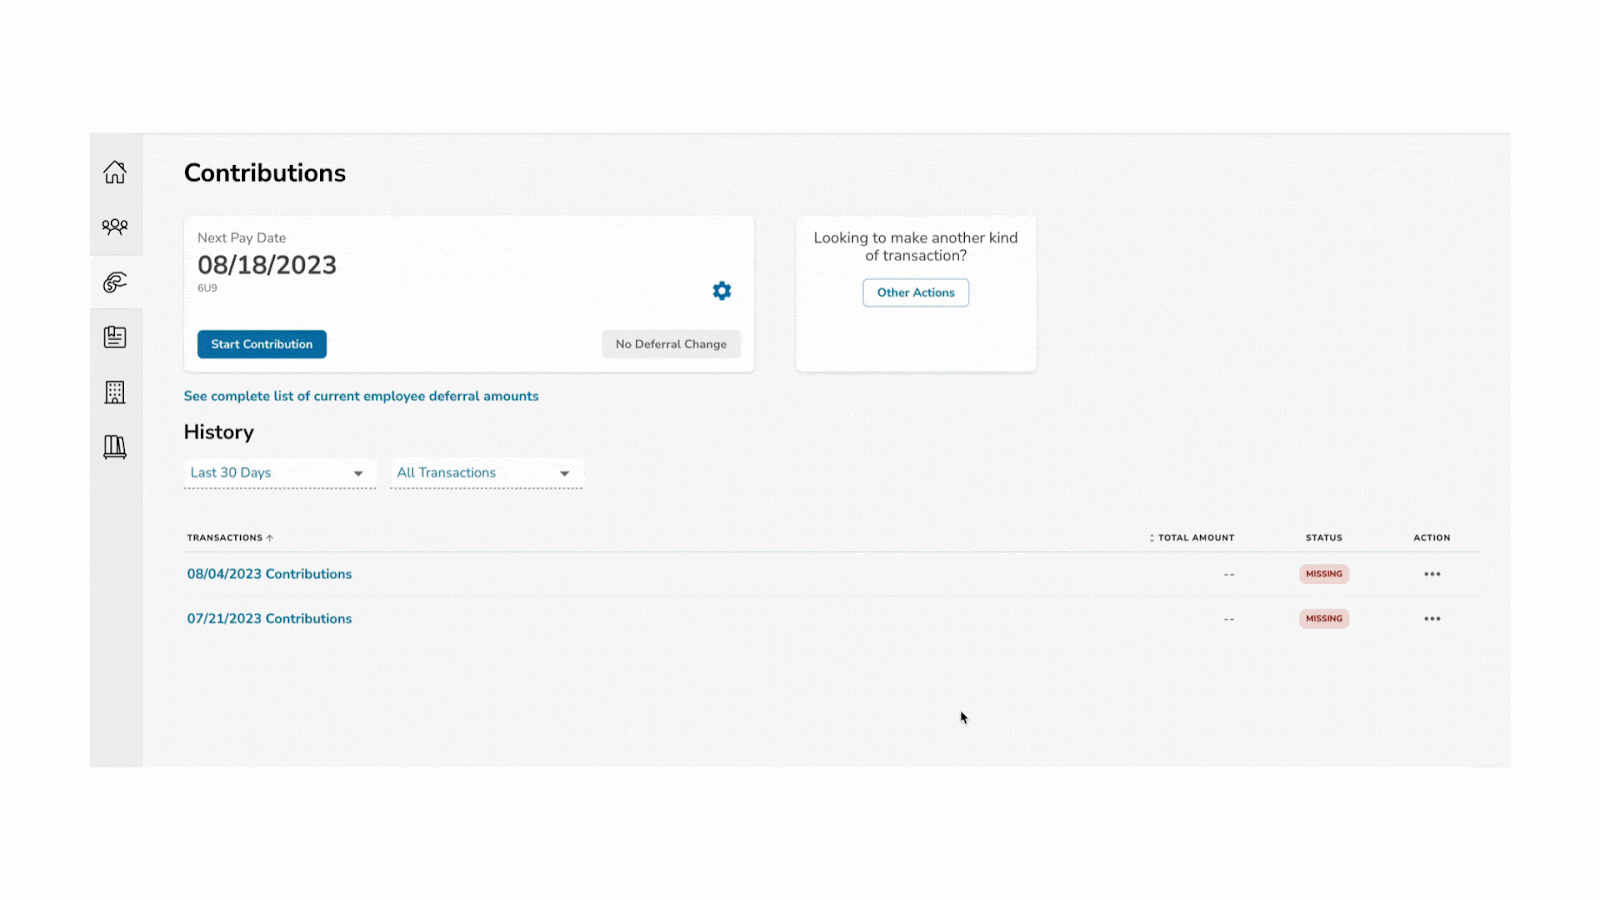
Task: Open the Employees people icon in sidebar
Action: click(115, 227)
